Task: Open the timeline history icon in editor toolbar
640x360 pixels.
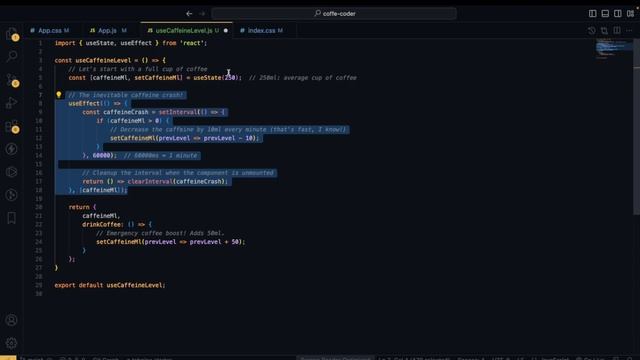Action: 591,31
